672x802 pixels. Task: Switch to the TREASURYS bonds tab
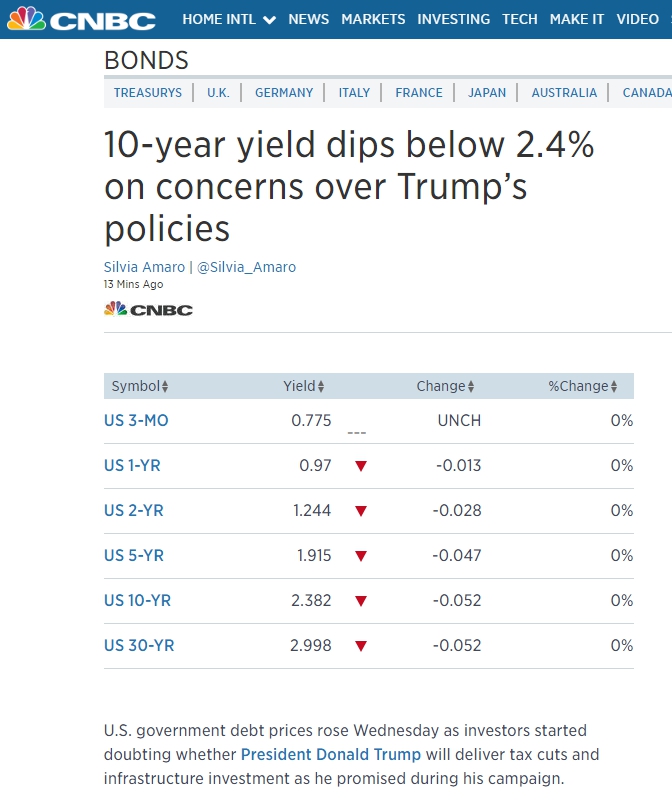pos(148,93)
